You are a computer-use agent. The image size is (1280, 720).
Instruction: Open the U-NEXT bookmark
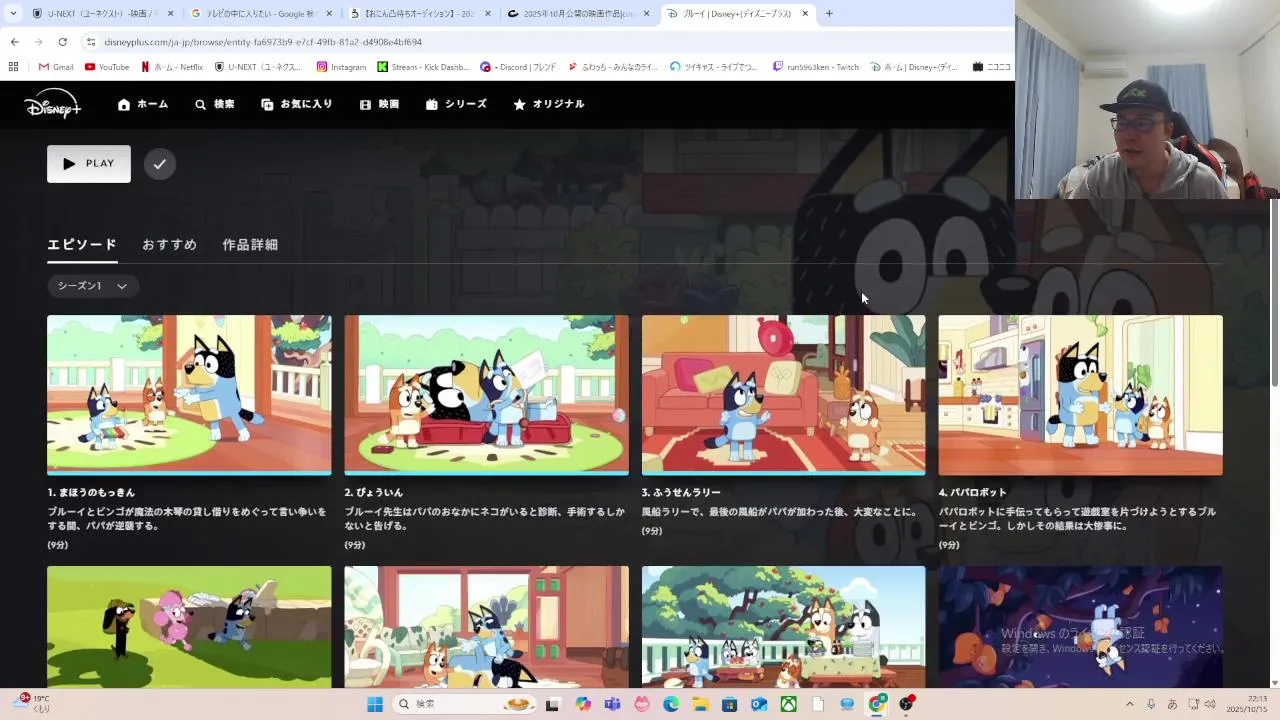point(257,67)
